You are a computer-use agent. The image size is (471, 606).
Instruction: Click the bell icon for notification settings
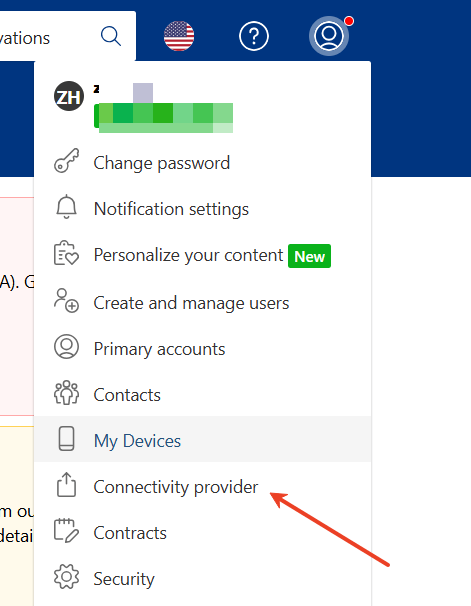[66, 207]
